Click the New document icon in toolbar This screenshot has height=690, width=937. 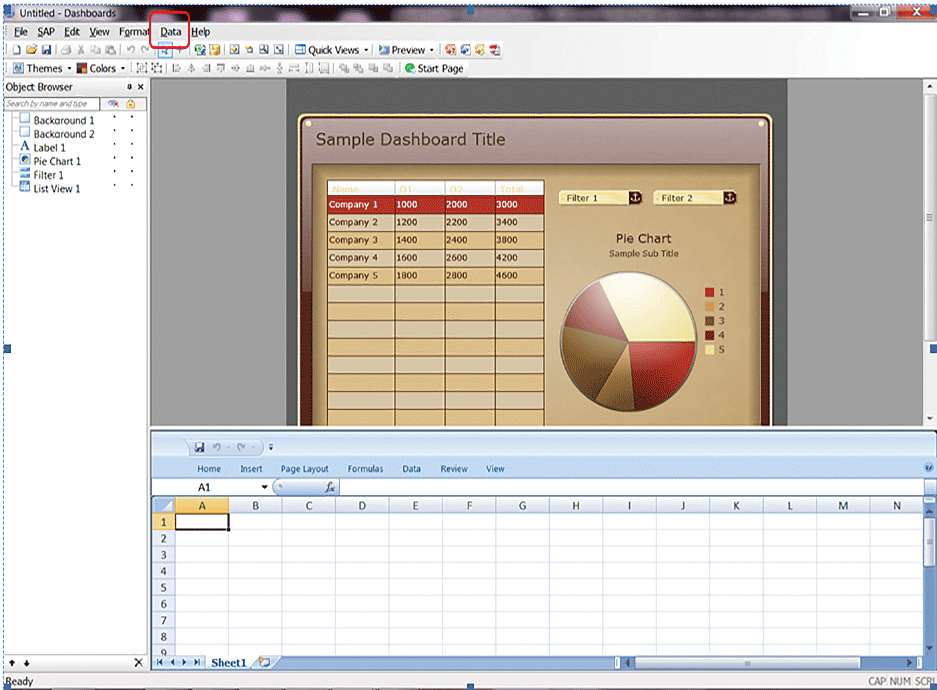[x=17, y=50]
